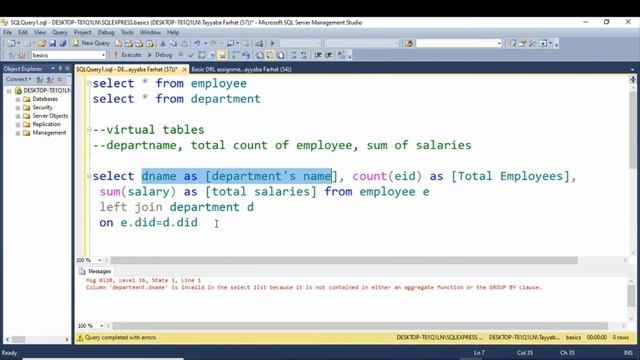This screenshot has height=360, width=640.
Task: Click the Comment Out Selected Lines icon
Action: [293, 55]
